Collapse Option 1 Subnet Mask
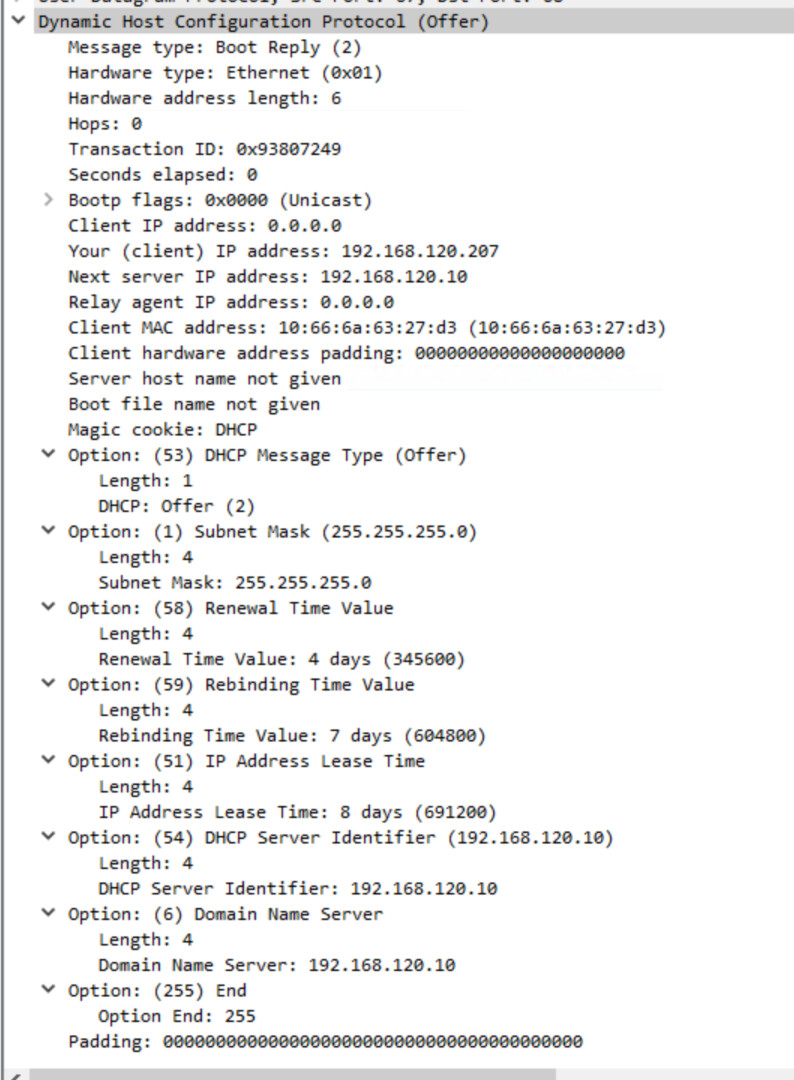Viewport: 794px width, 1080px height. 48,531
